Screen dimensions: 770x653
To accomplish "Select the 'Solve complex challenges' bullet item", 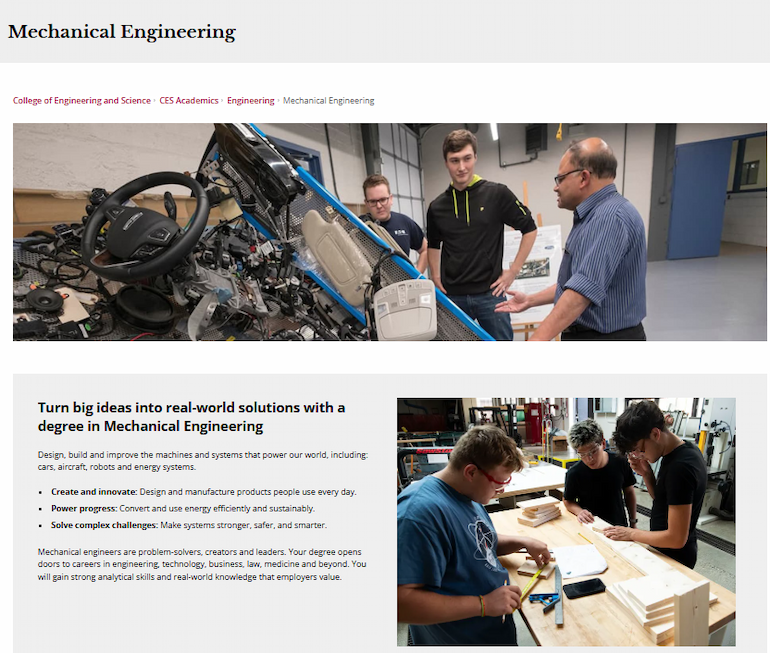I will (189, 525).
